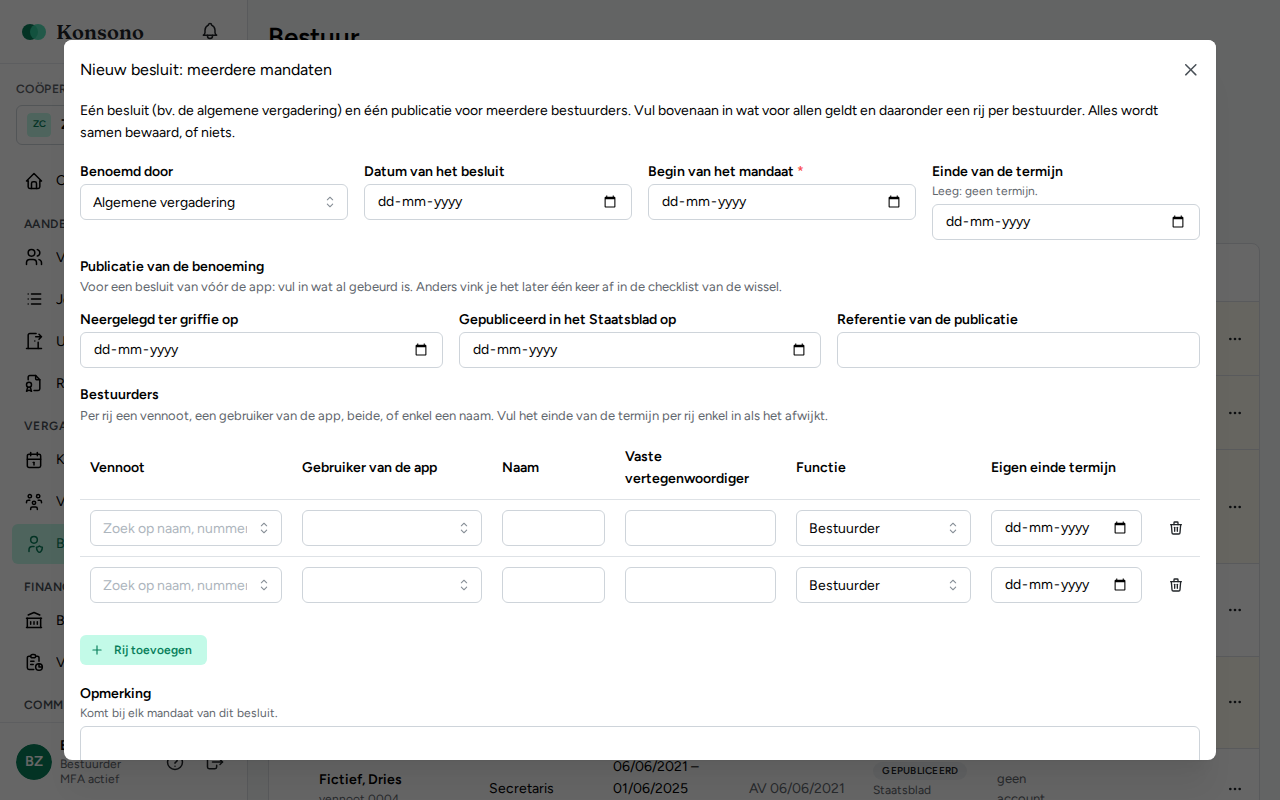Open calendar icon in first row Eigen einde termijn

click(1120, 528)
